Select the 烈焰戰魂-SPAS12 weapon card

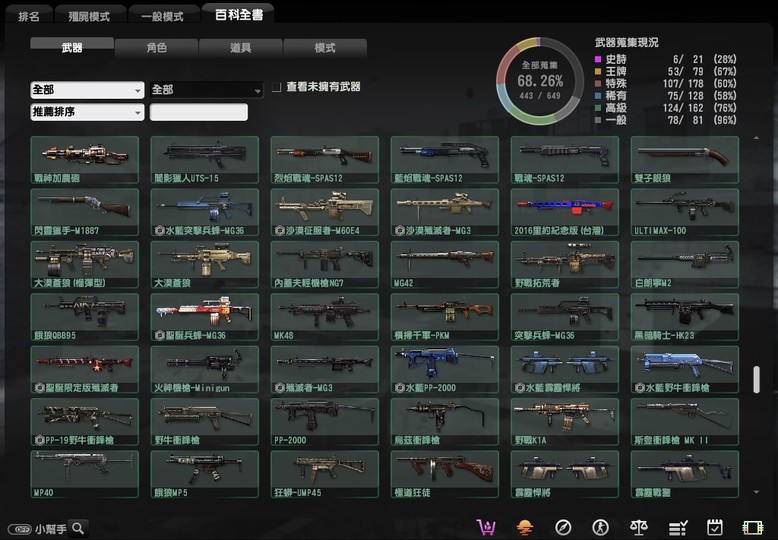[x=324, y=160]
